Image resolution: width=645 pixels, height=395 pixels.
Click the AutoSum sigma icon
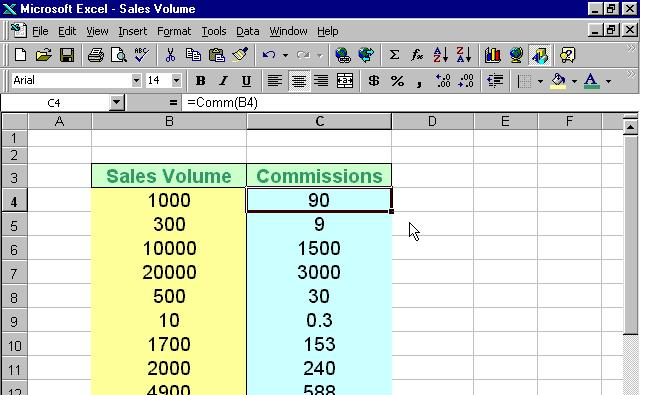pyautogui.click(x=394, y=55)
